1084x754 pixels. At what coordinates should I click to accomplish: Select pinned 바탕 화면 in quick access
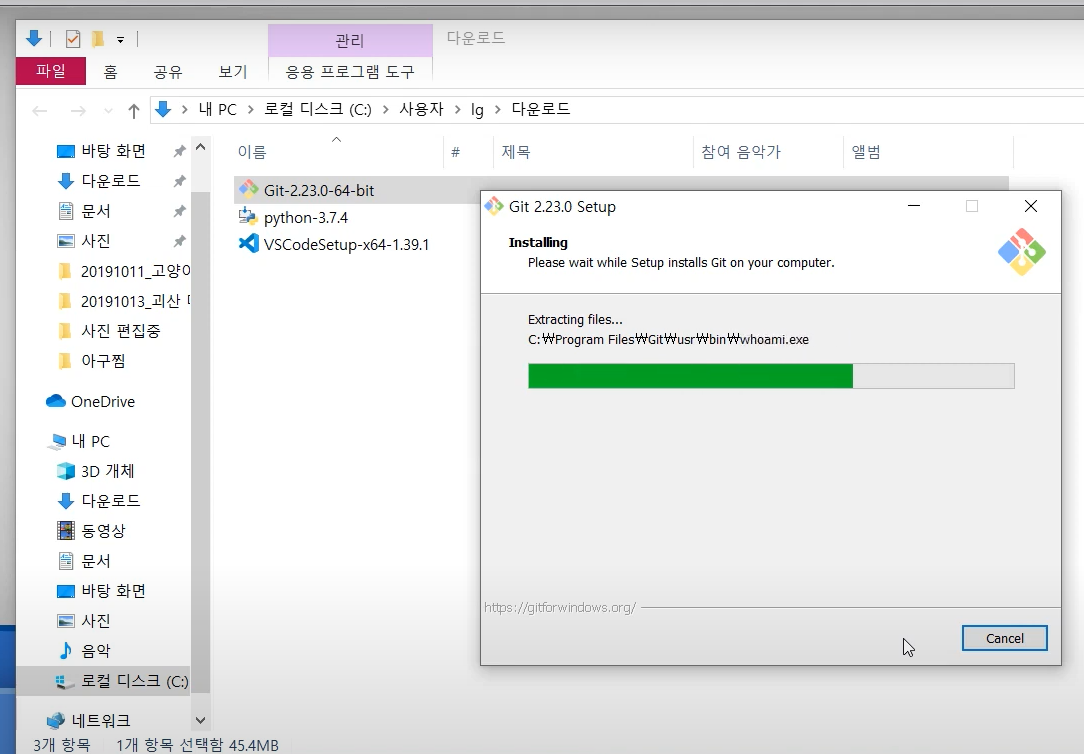113,151
